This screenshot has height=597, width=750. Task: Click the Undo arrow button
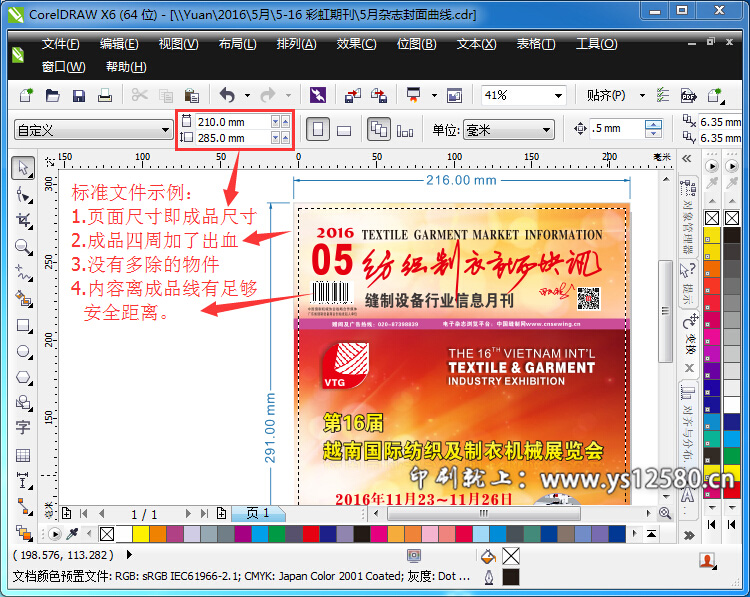click(x=227, y=96)
